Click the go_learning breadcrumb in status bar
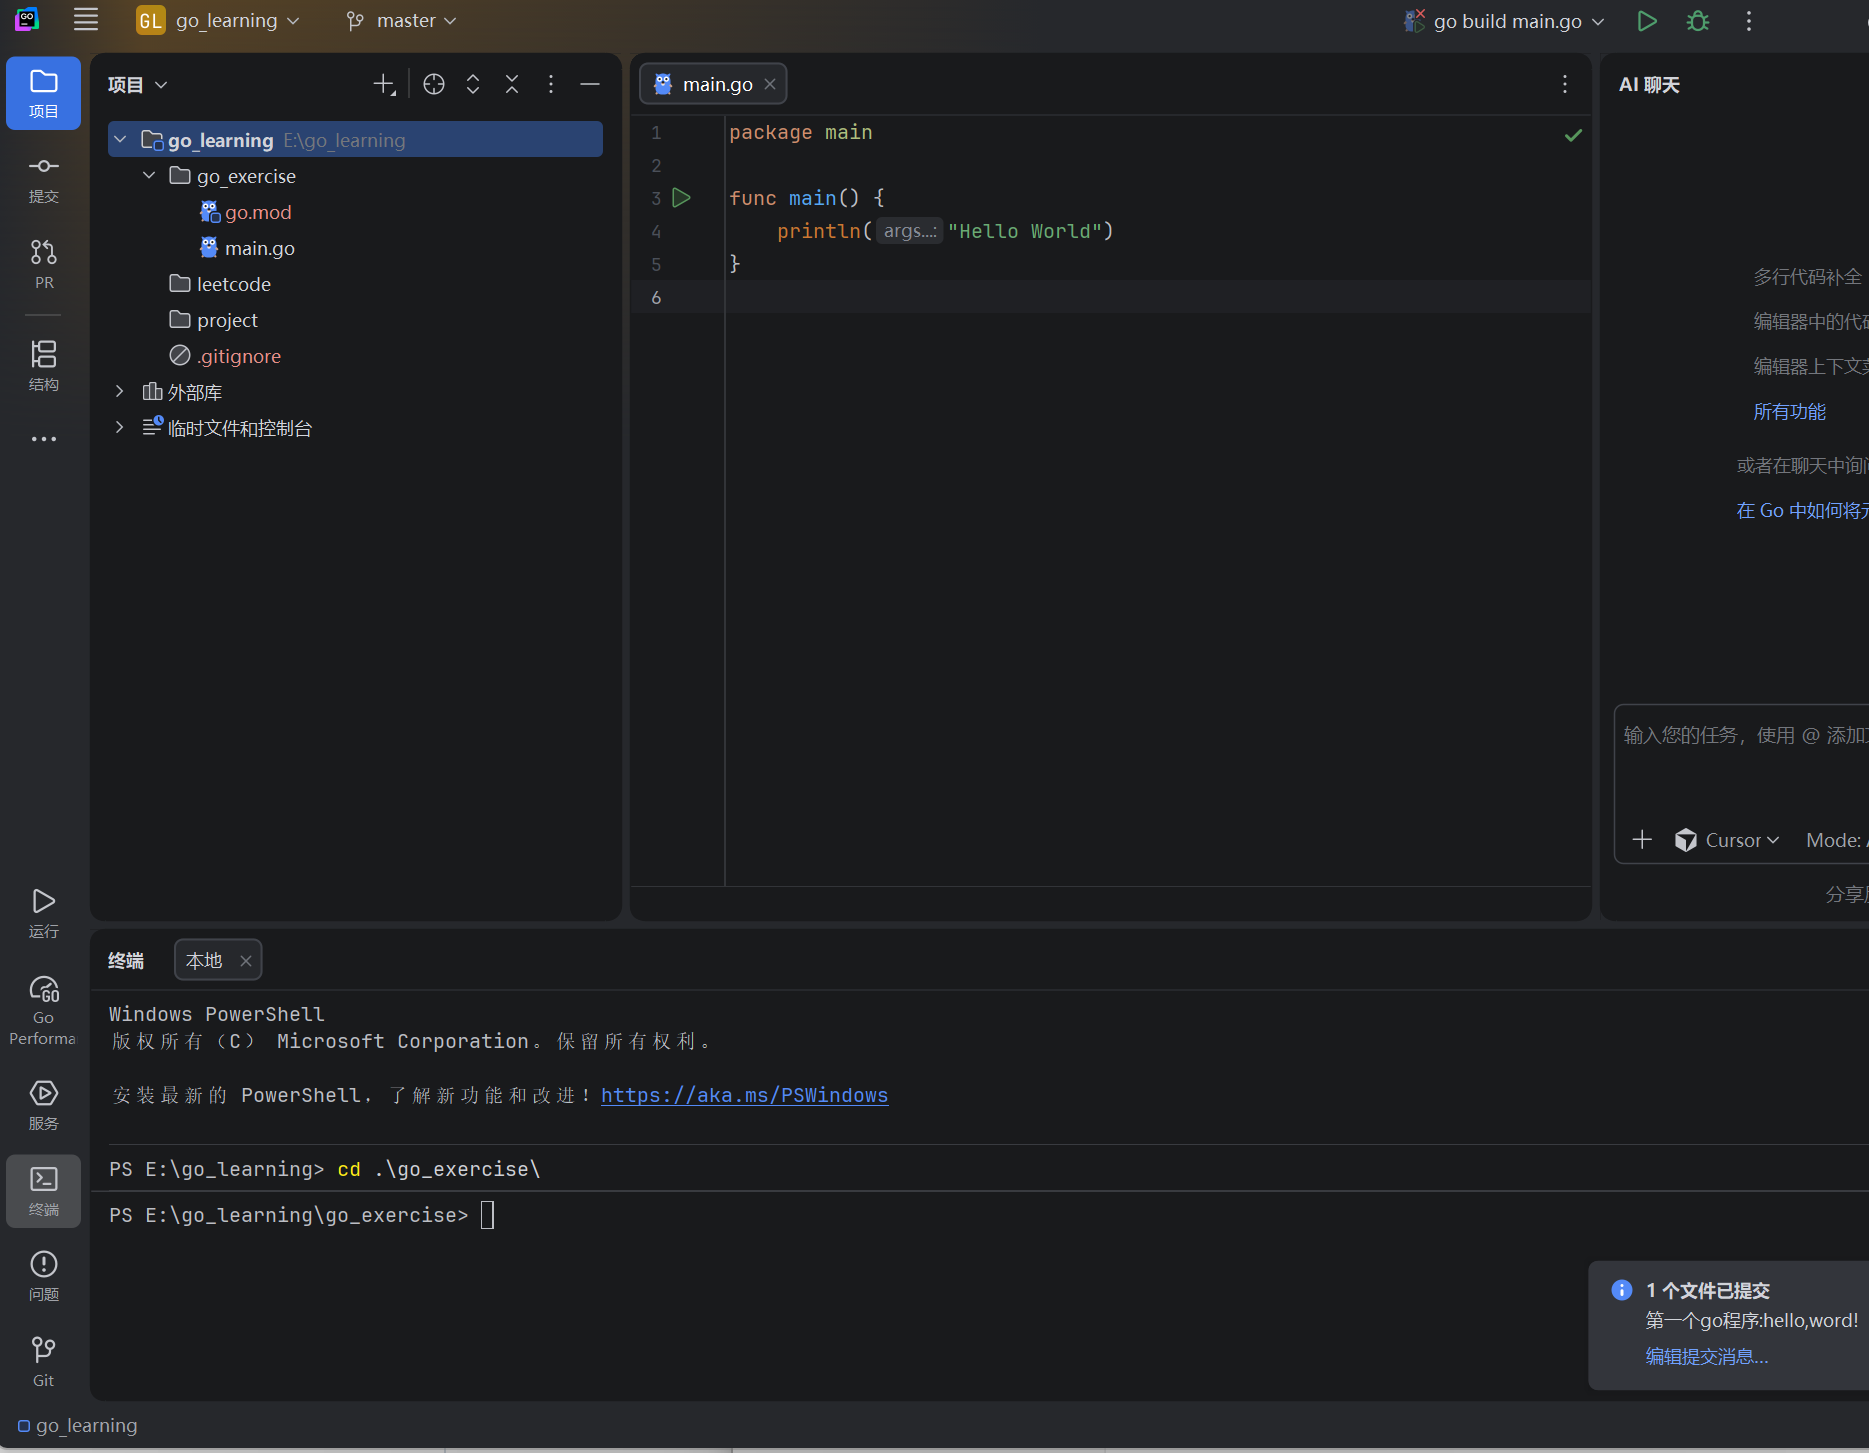The height and width of the screenshot is (1453, 1869). point(77,1426)
